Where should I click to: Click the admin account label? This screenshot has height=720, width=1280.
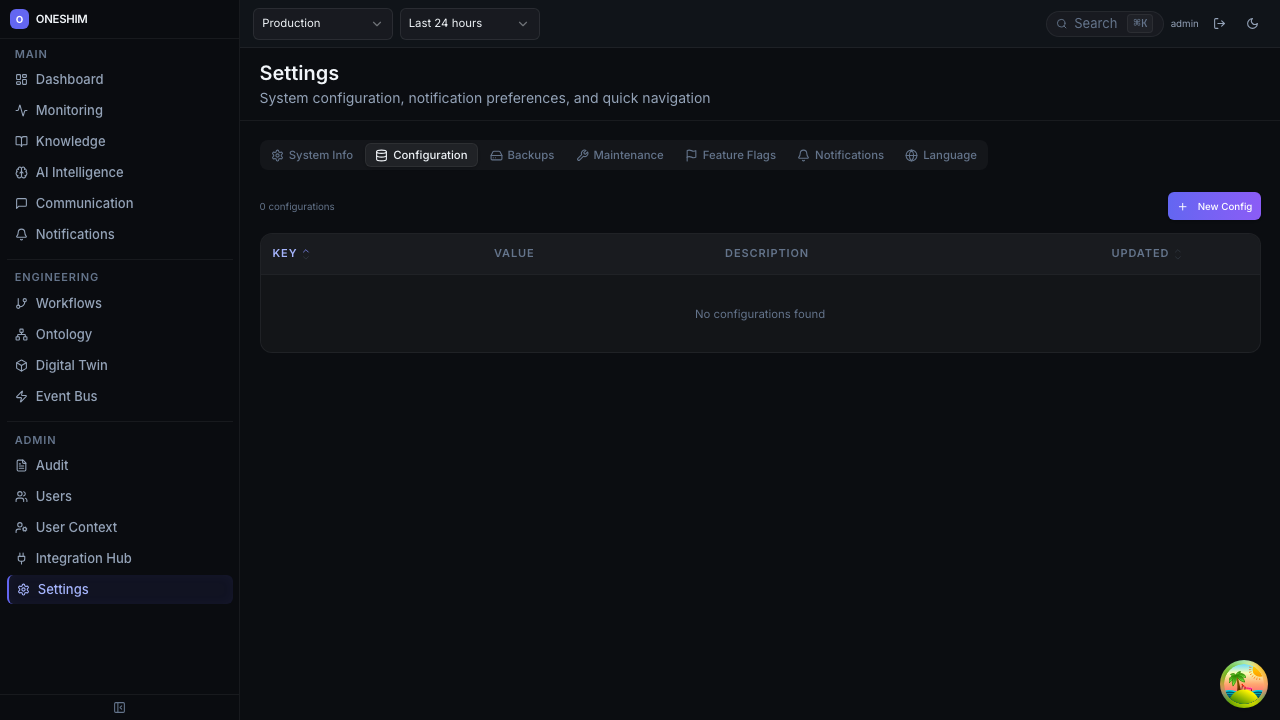(x=1184, y=23)
